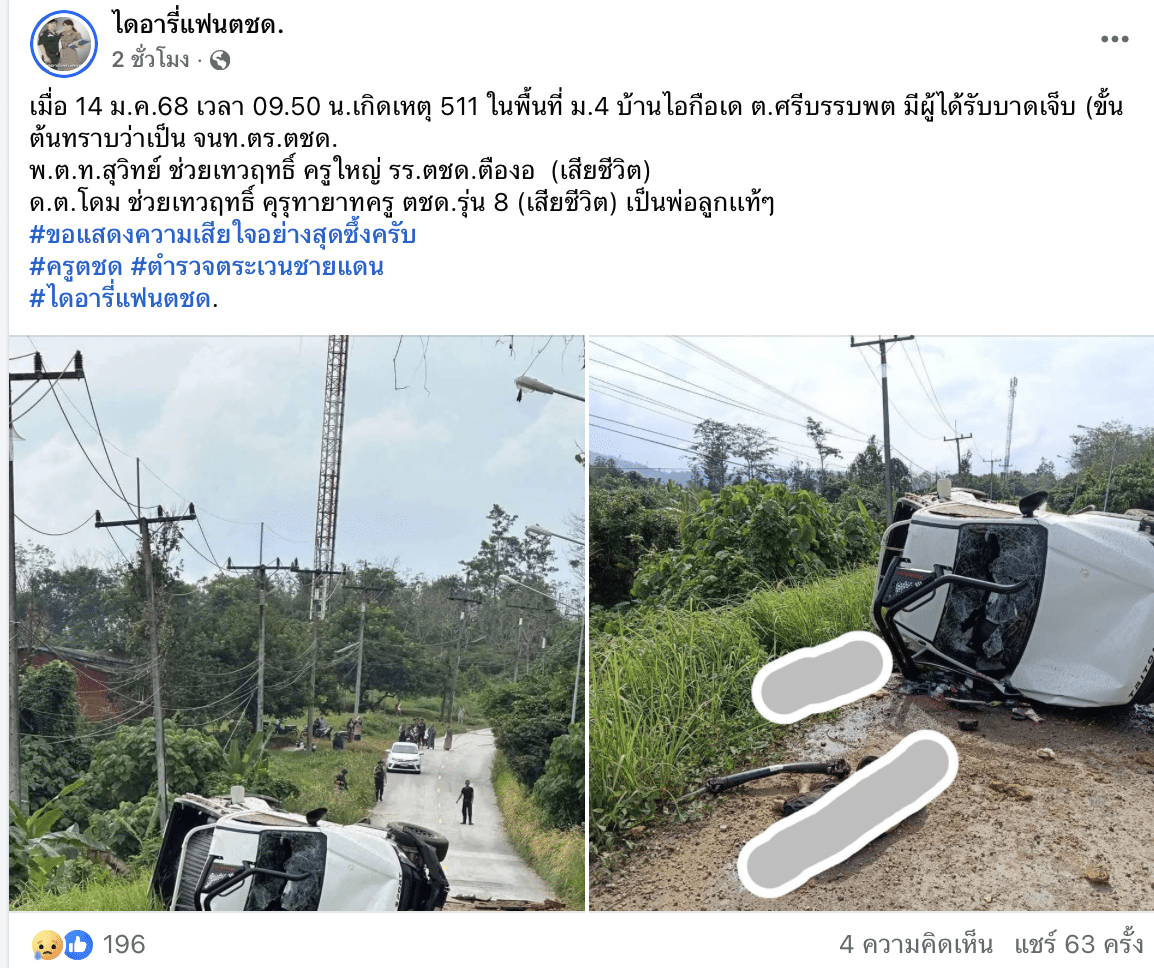
Task: Click the lower blurred oval in right photo
Action: pyautogui.click(x=849, y=814)
